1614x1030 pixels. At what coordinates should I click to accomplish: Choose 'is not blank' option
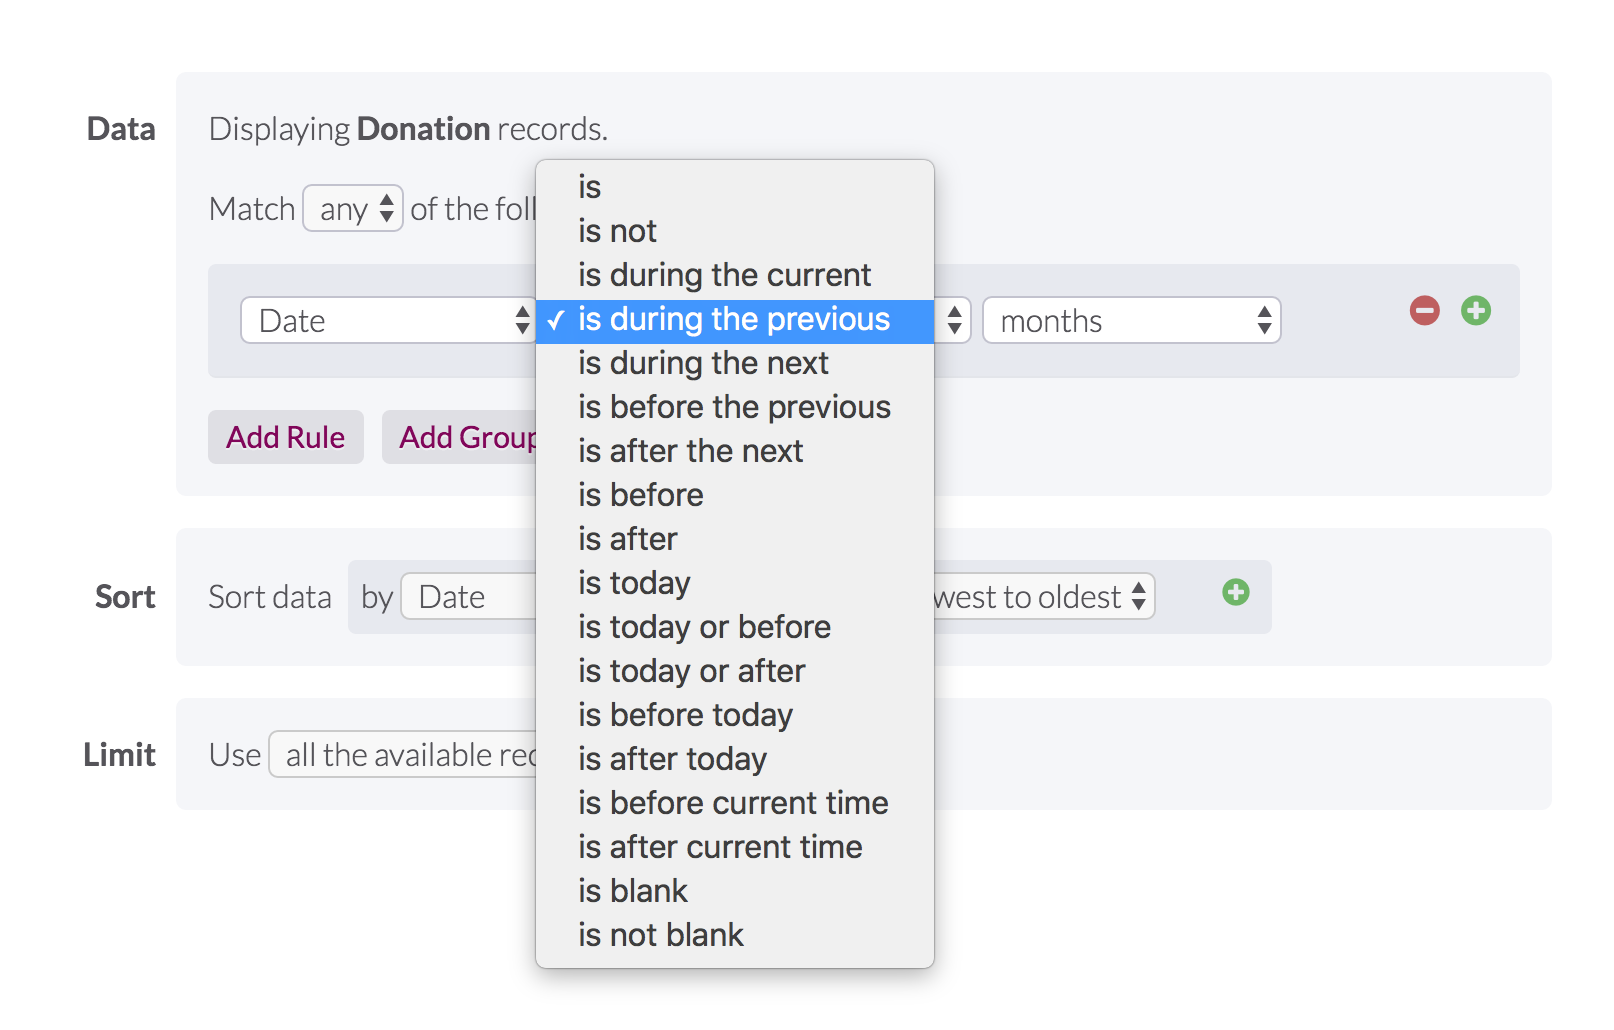click(x=660, y=936)
